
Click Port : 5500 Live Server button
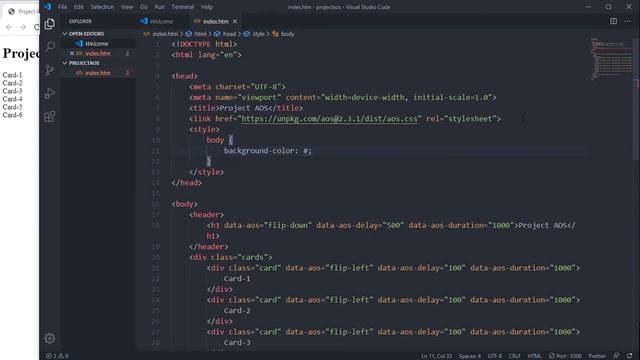pyautogui.click(x=565, y=356)
